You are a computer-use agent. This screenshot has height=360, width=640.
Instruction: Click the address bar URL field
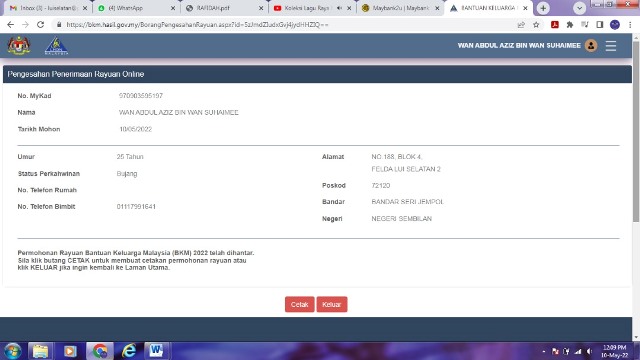coord(286,25)
